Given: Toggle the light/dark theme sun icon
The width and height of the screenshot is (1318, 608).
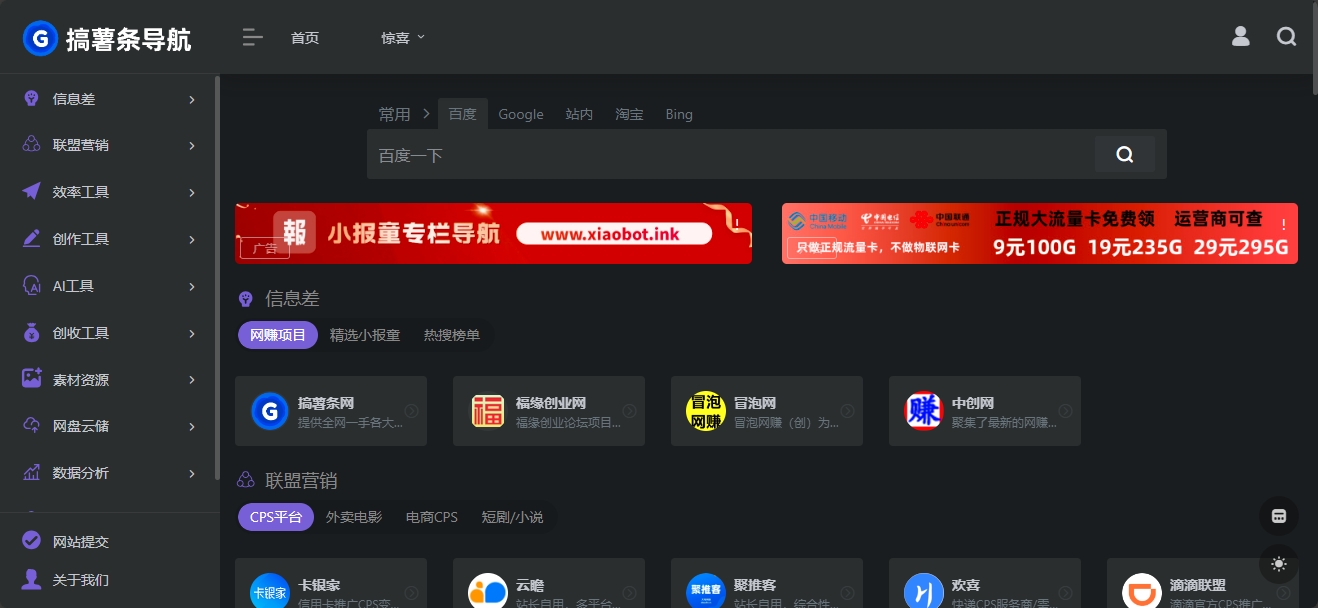Looking at the screenshot, I should pos(1278,564).
